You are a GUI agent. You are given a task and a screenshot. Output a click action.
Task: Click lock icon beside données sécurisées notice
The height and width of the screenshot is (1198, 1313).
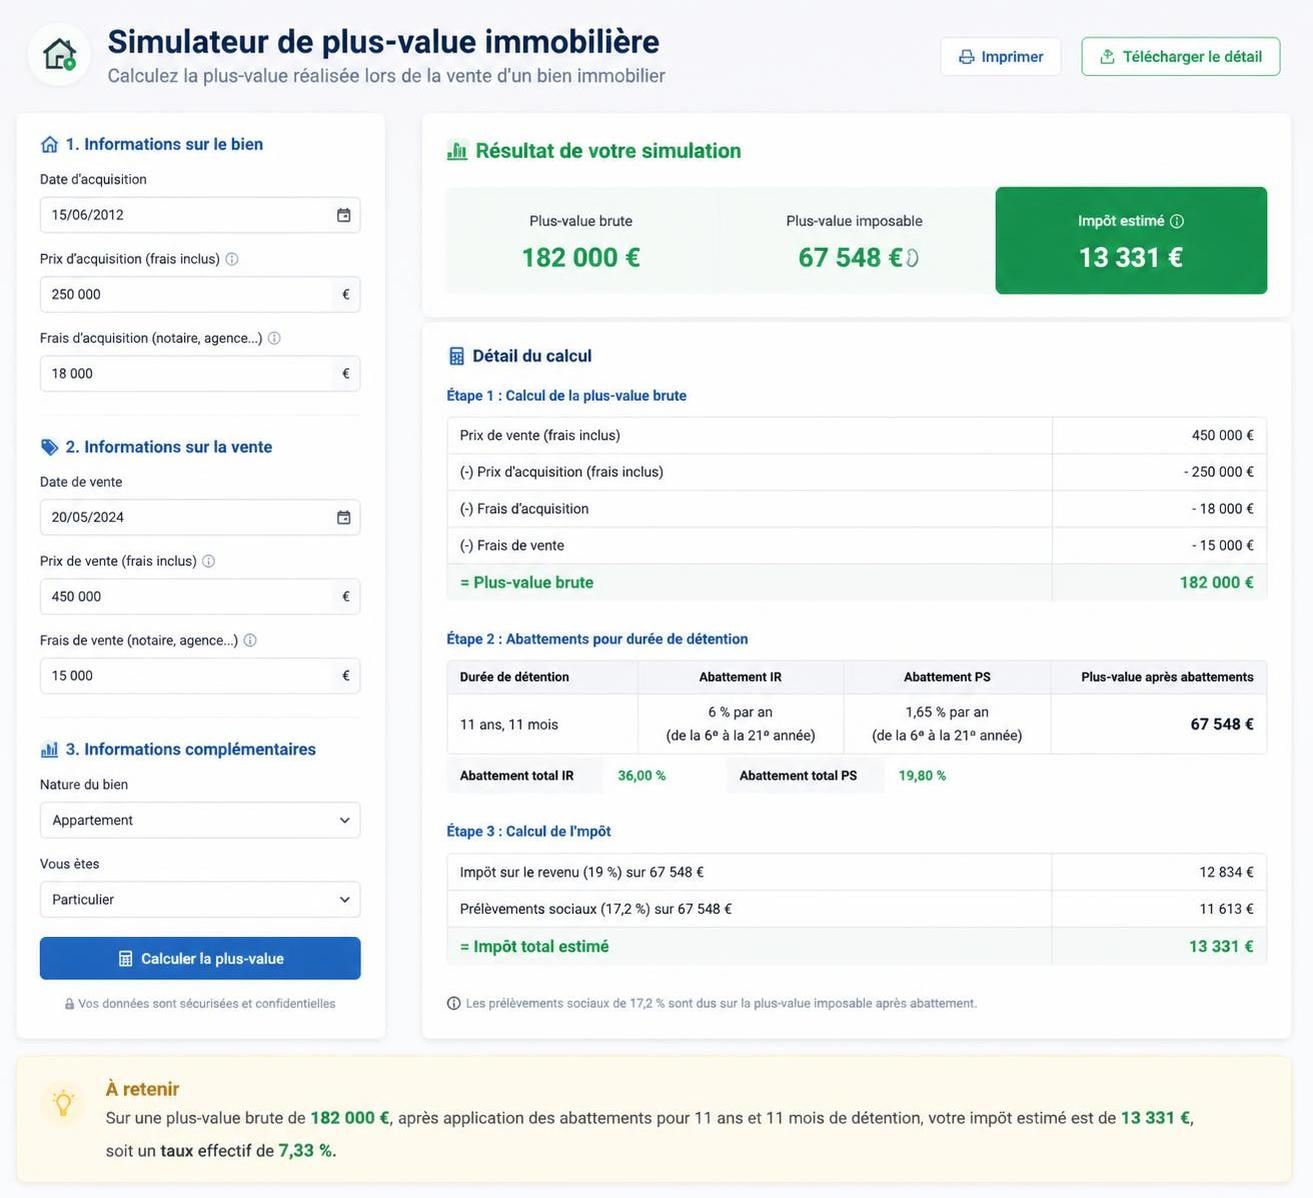[69, 1004]
